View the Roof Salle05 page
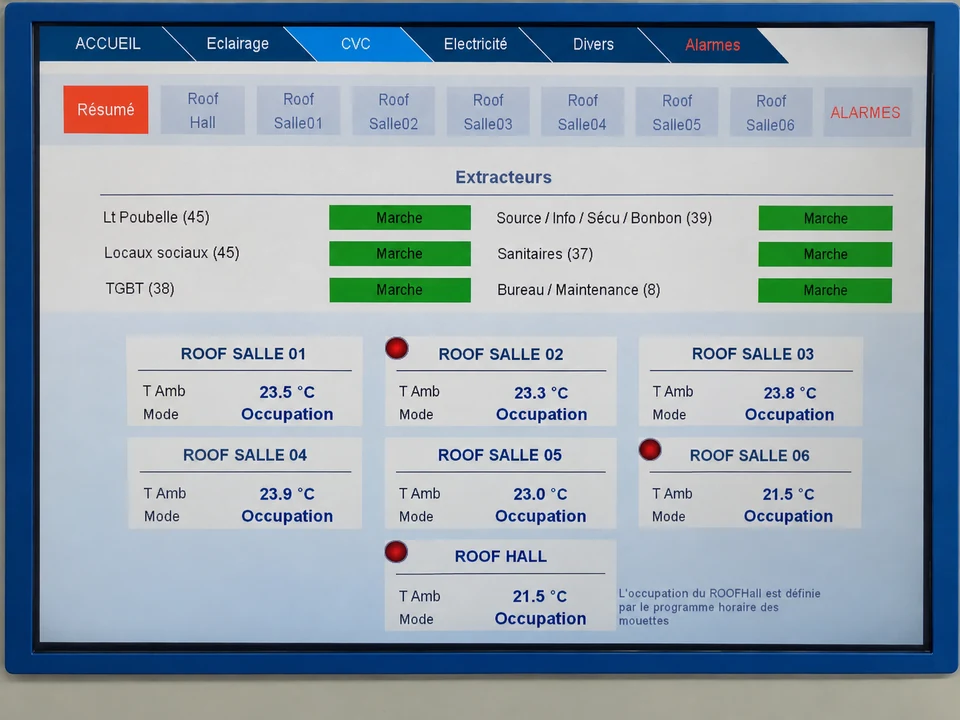 [x=677, y=112]
